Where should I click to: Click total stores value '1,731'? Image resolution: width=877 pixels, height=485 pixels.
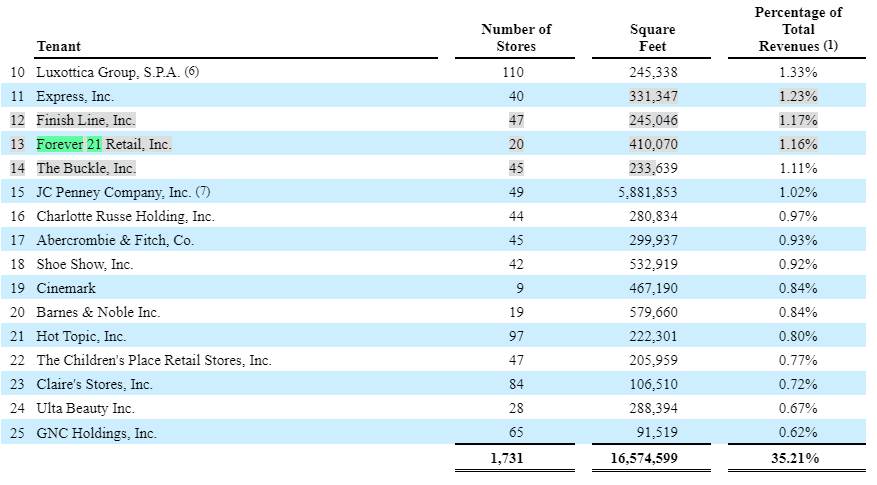click(x=507, y=459)
